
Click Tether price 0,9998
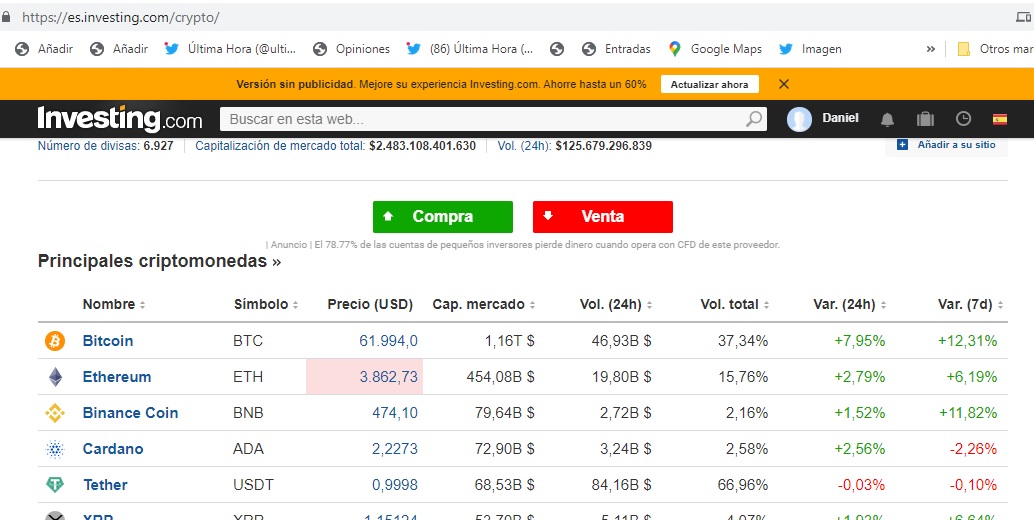(394, 485)
